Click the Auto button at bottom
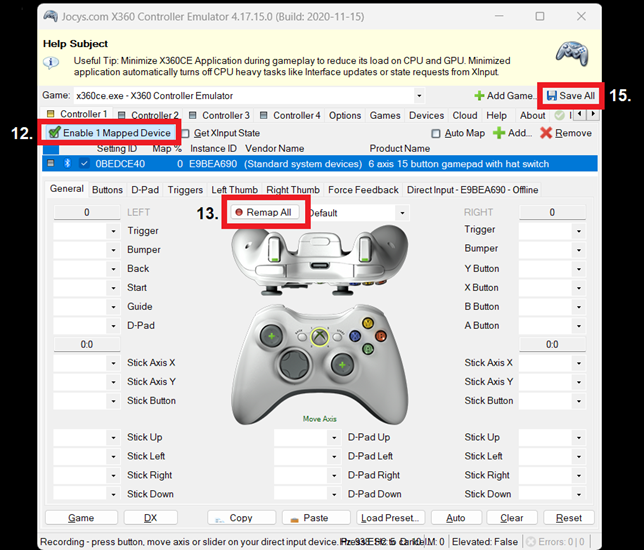This screenshot has width=644, height=550. [x=456, y=518]
